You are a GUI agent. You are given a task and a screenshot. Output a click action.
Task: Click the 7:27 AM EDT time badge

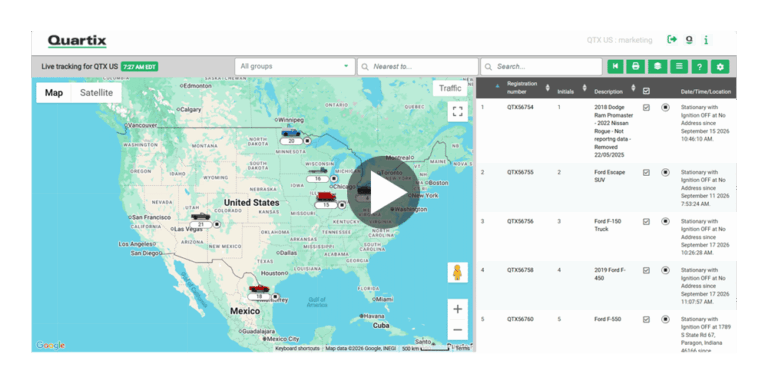[x=140, y=67]
